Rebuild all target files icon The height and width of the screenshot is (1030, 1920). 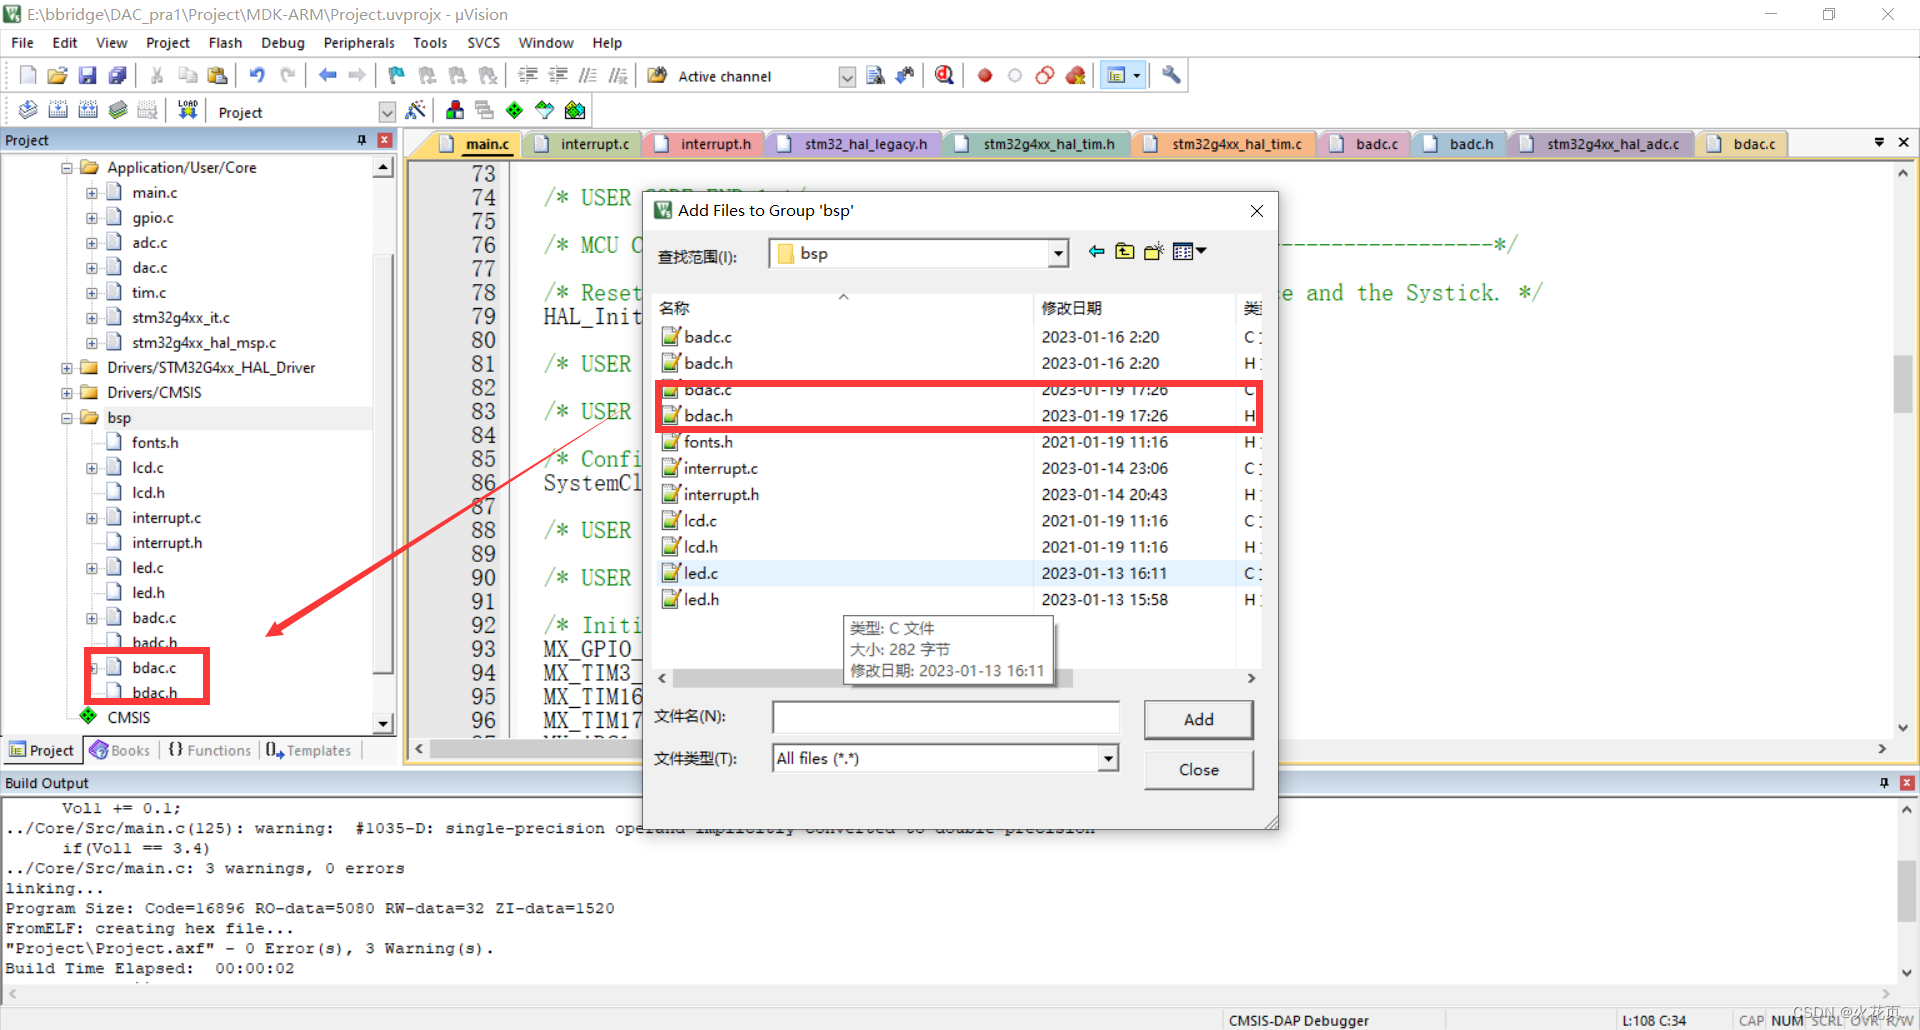88,110
